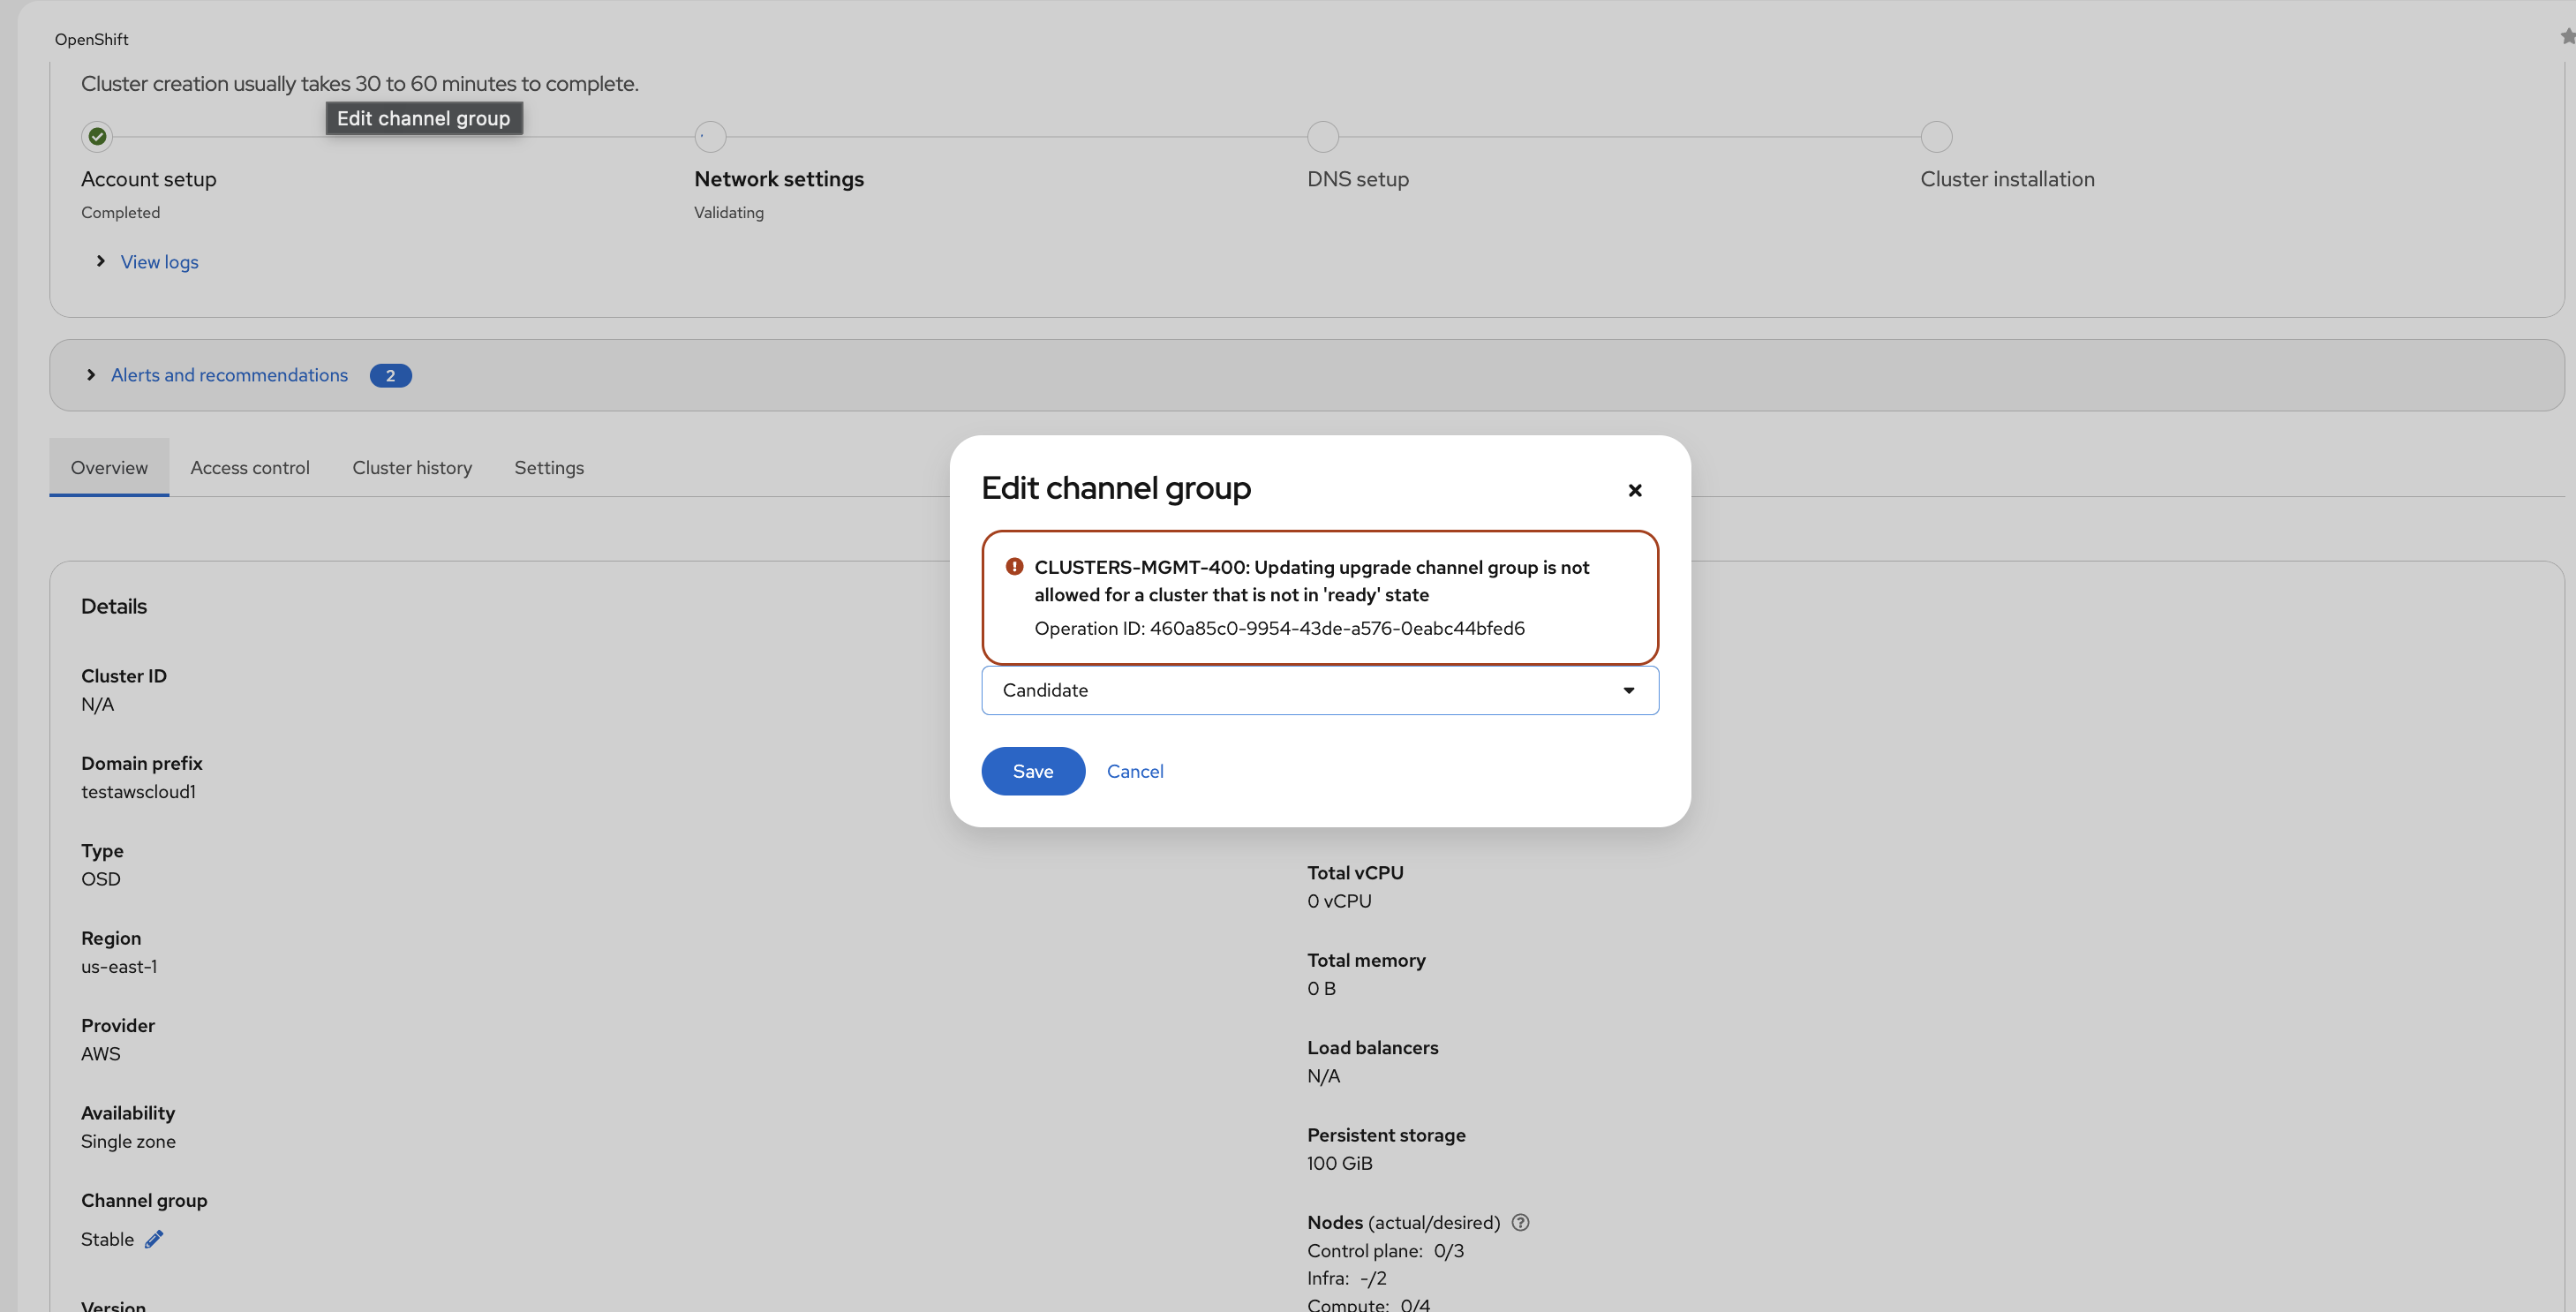Image resolution: width=2576 pixels, height=1312 pixels.
Task: Click the OpenShift breadcrumb text
Action: tap(91, 39)
